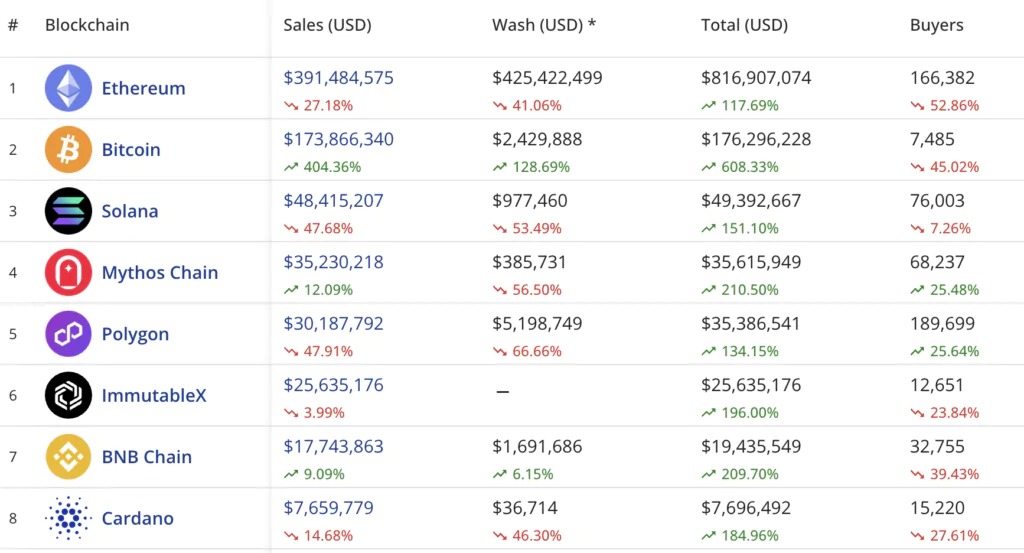Click Bitcoin sales change 404.36%
This screenshot has height=553, width=1024.
point(323,167)
